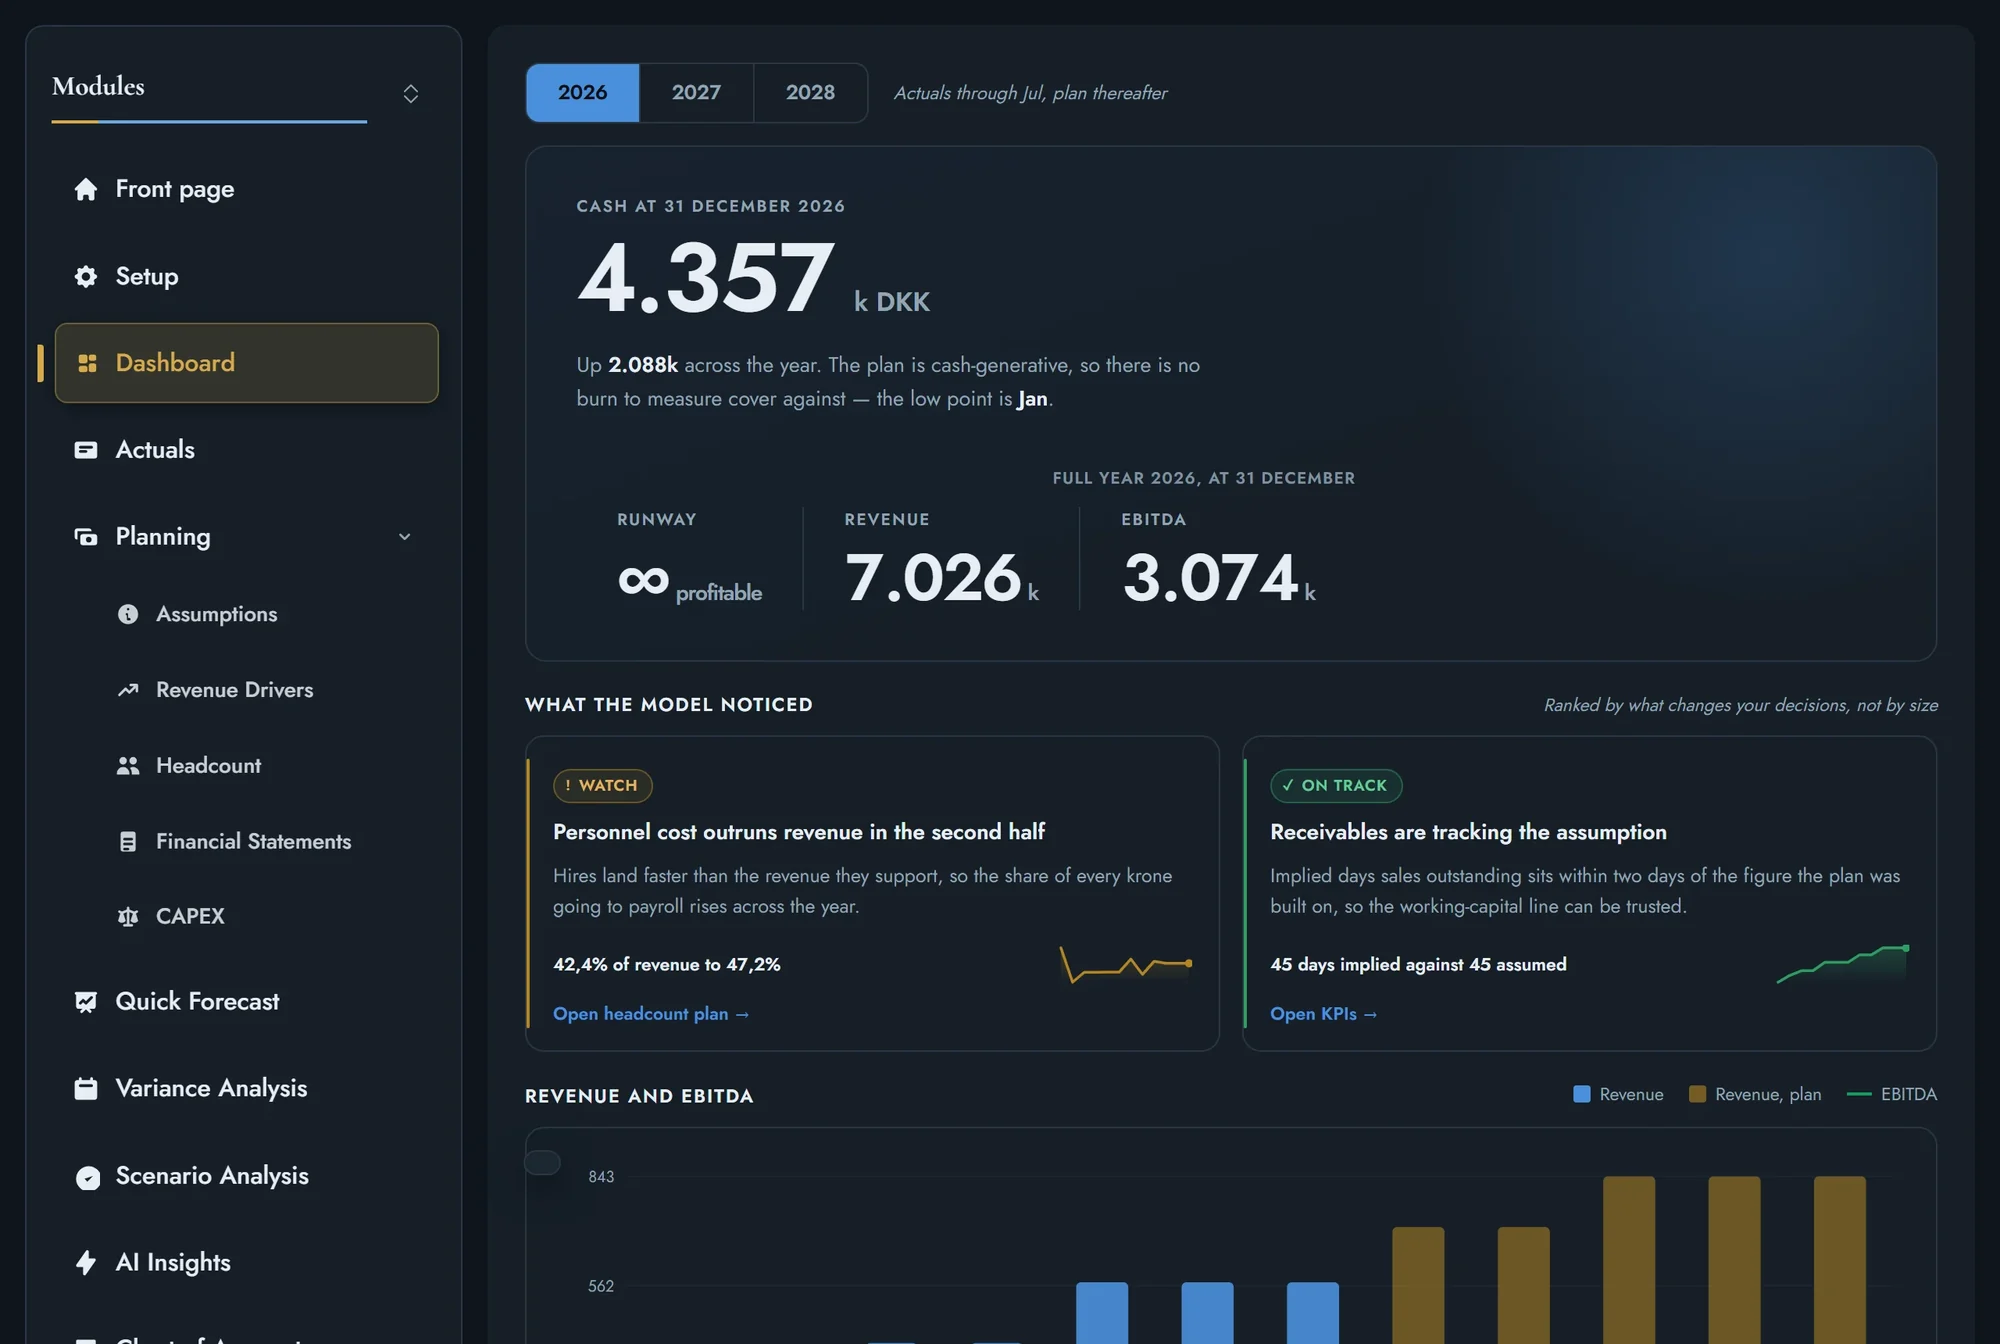This screenshot has height=1344, width=2000.
Task: Click the Actuals card icon
Action: (x=86, y=450)
